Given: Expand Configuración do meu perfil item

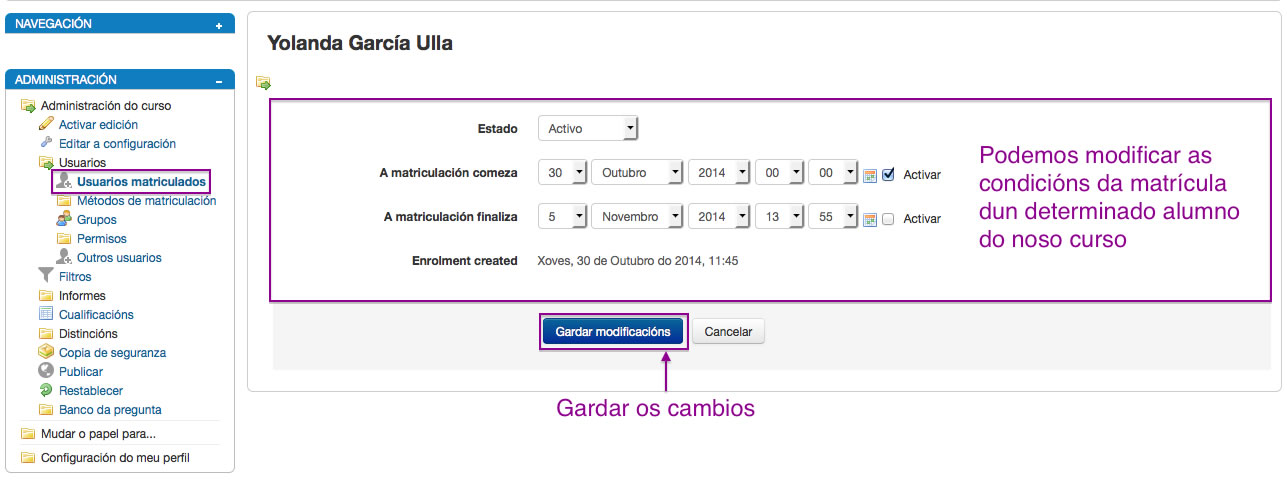Looking at the screenshot, I should [115, 458].
